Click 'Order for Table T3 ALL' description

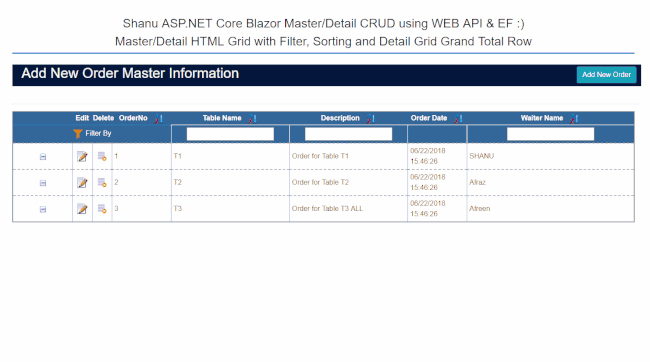coord(327,208)
